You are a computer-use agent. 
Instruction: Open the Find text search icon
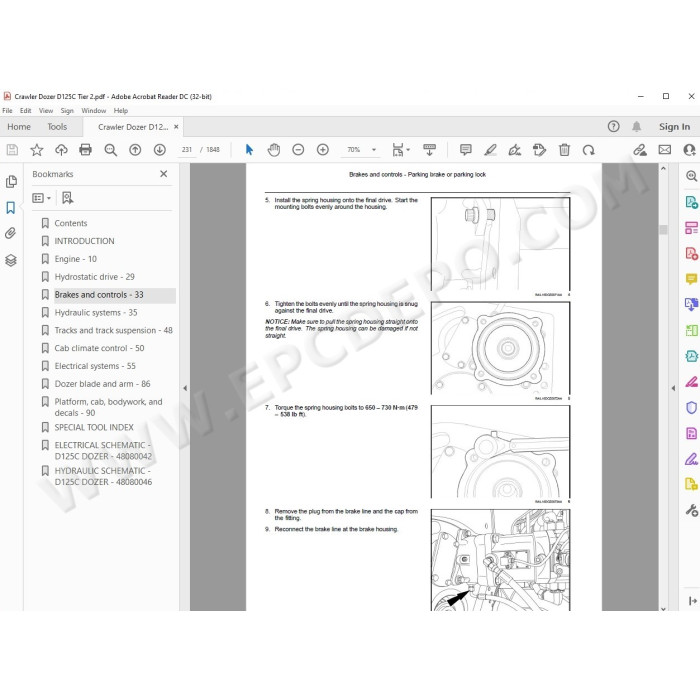110,150
